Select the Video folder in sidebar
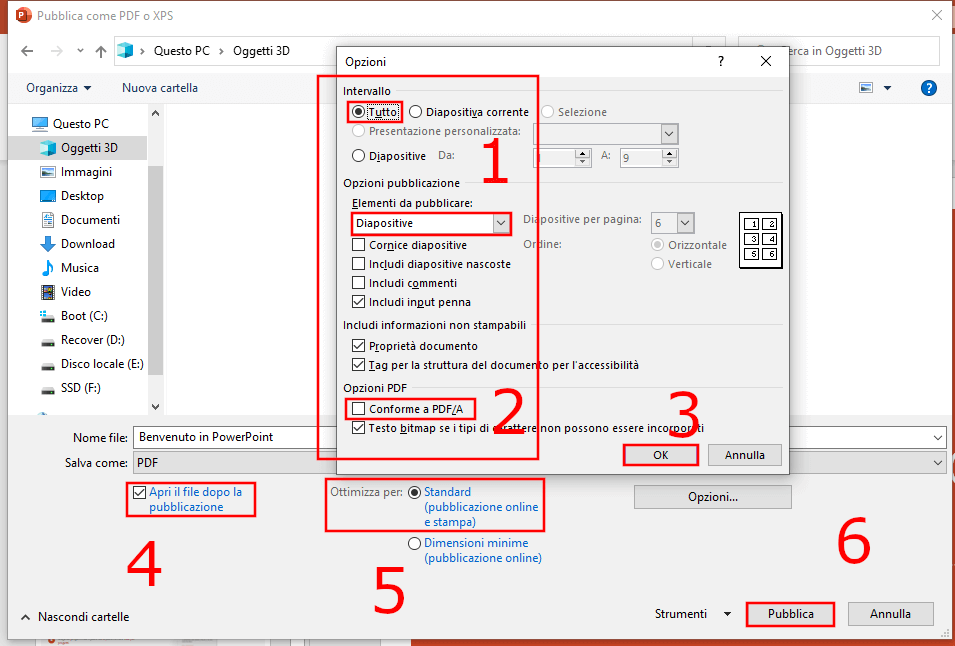This screenshot has height=646, width=955. [75, 292]
